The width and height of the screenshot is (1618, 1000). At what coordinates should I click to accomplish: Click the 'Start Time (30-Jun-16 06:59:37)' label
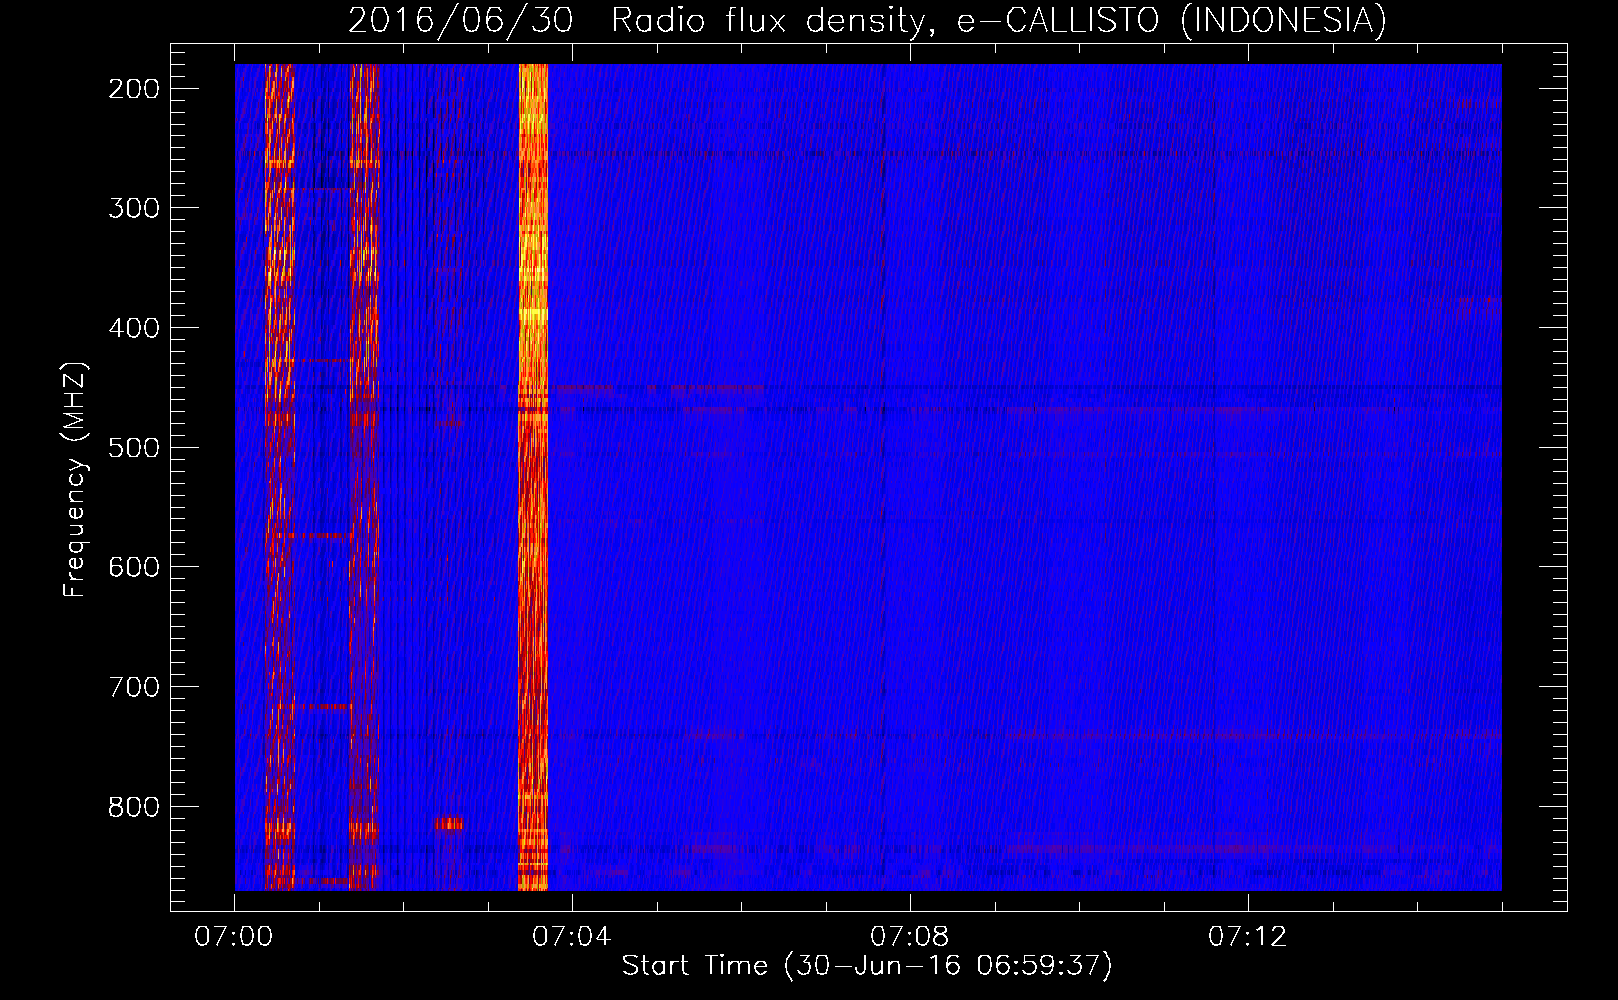(x=867, y=966)
